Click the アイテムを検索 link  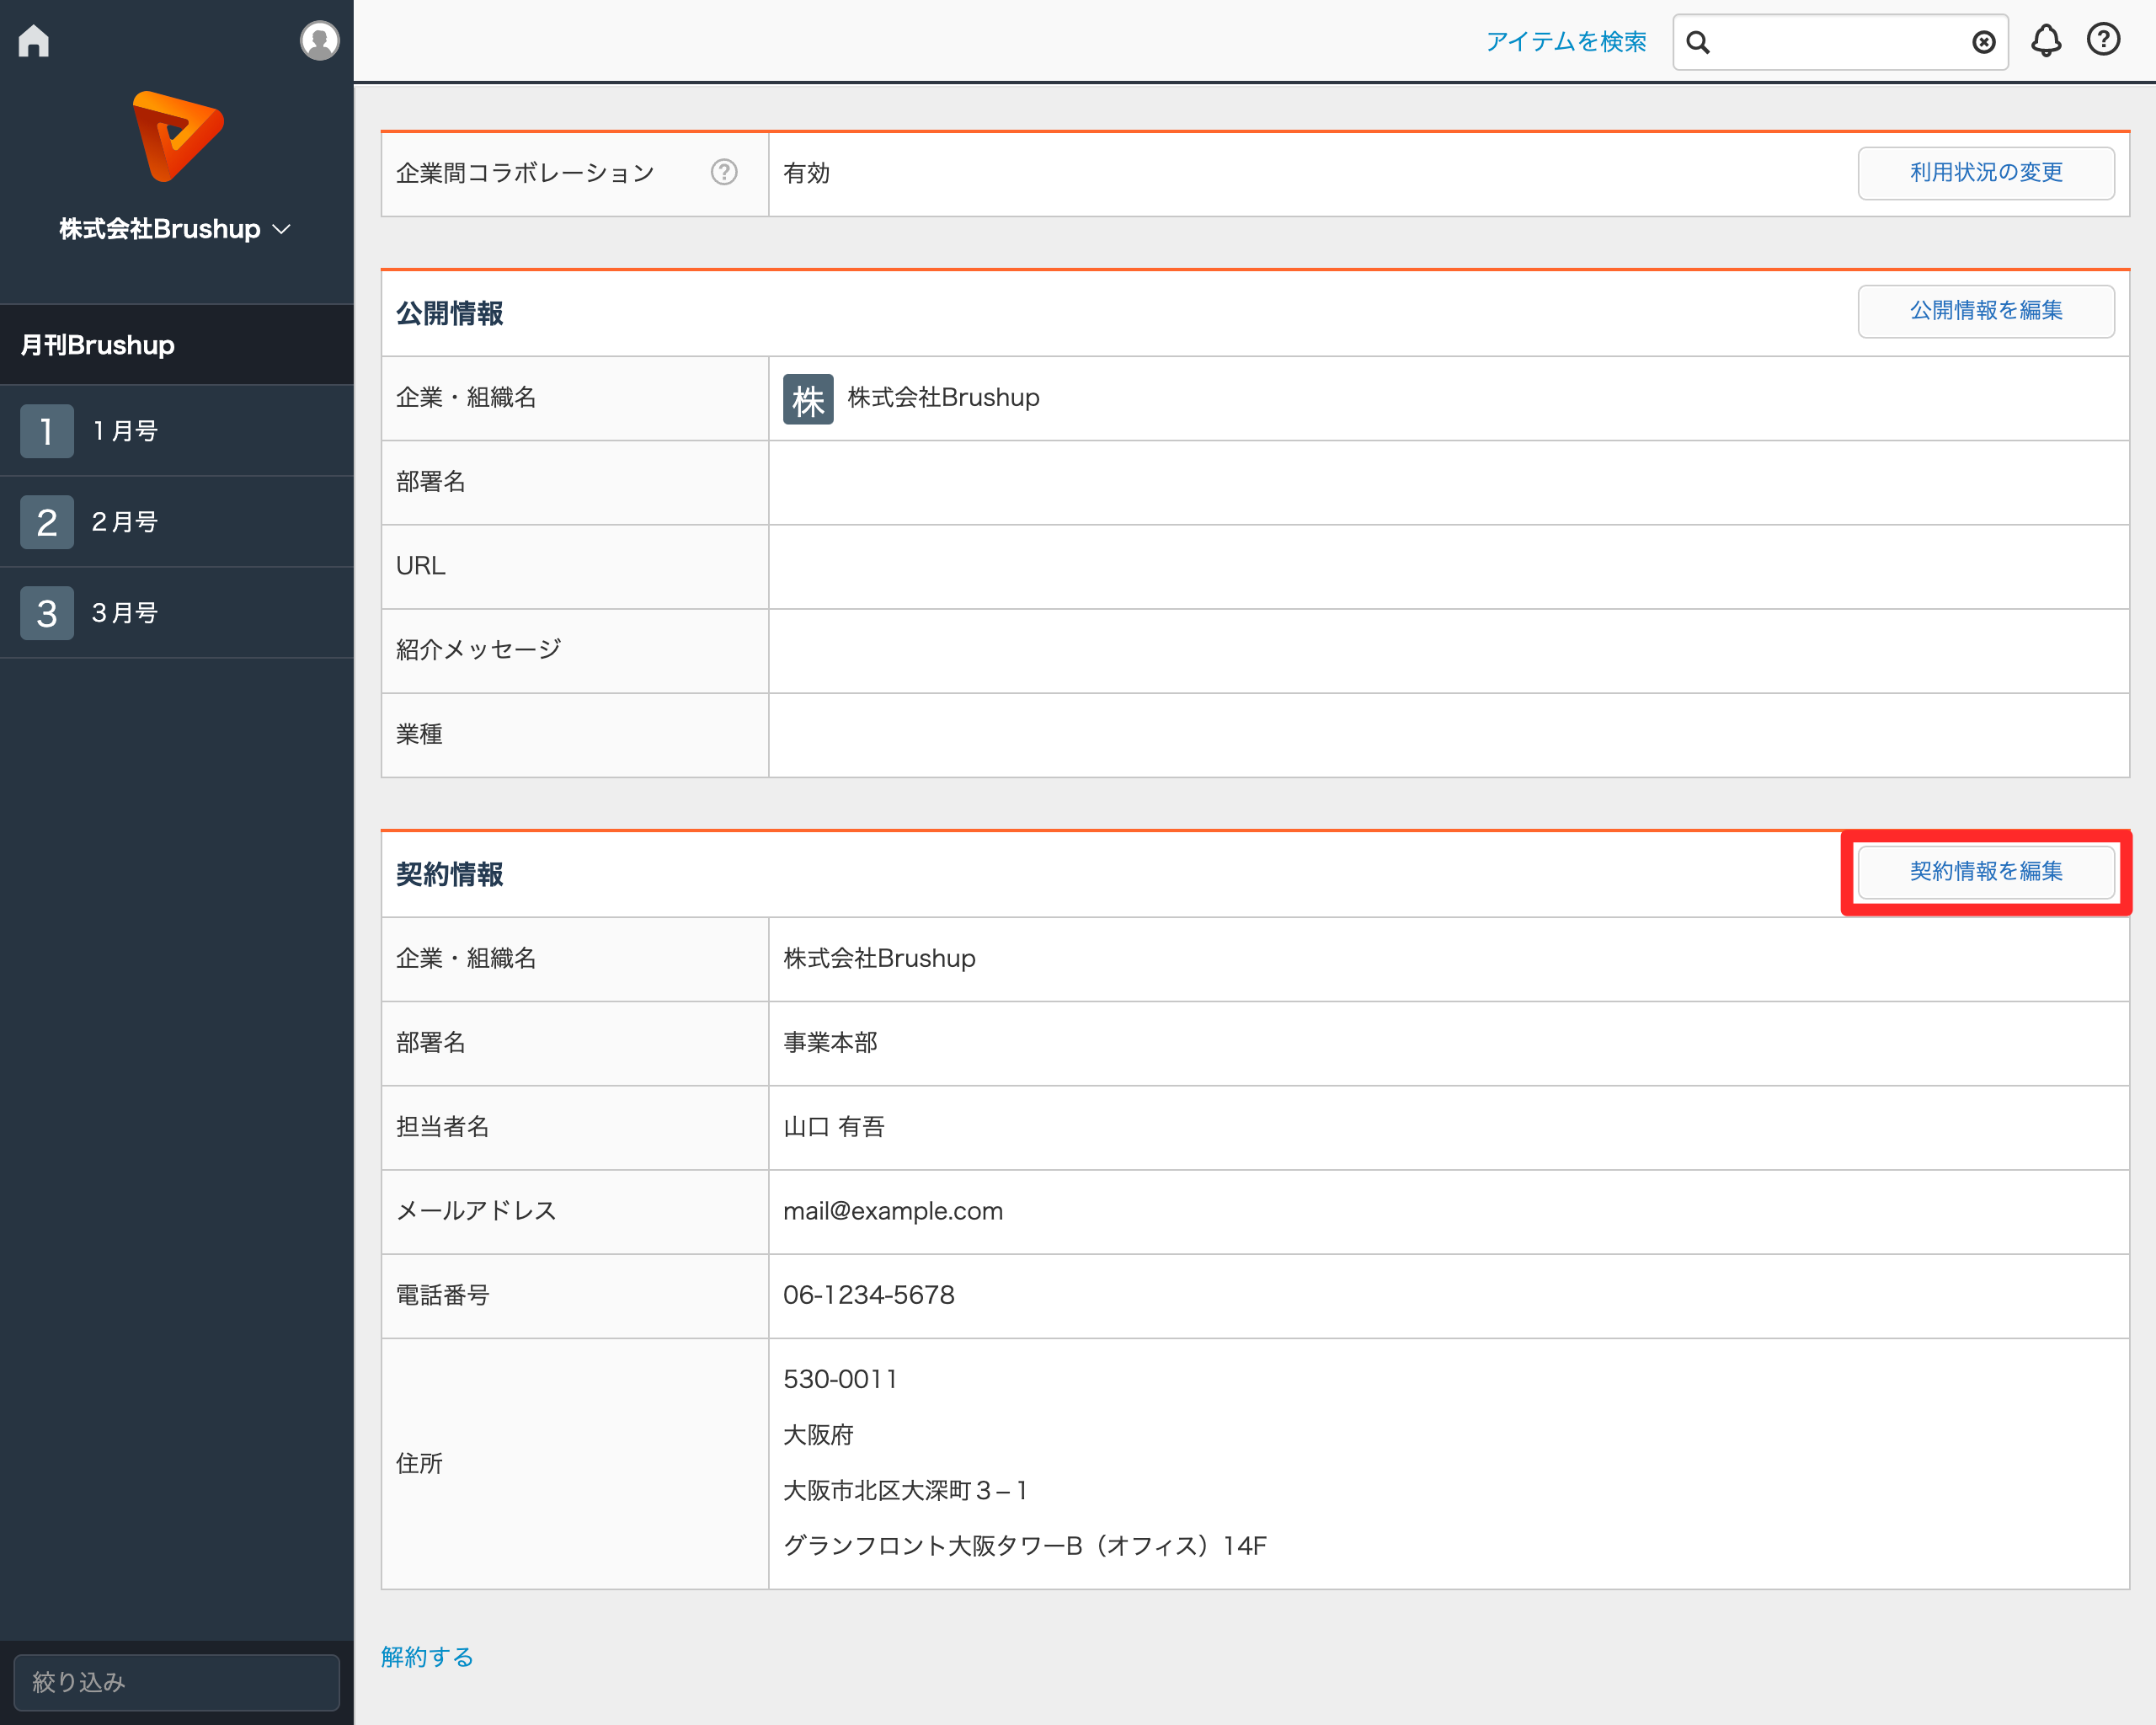click(x=1566, y=42)
